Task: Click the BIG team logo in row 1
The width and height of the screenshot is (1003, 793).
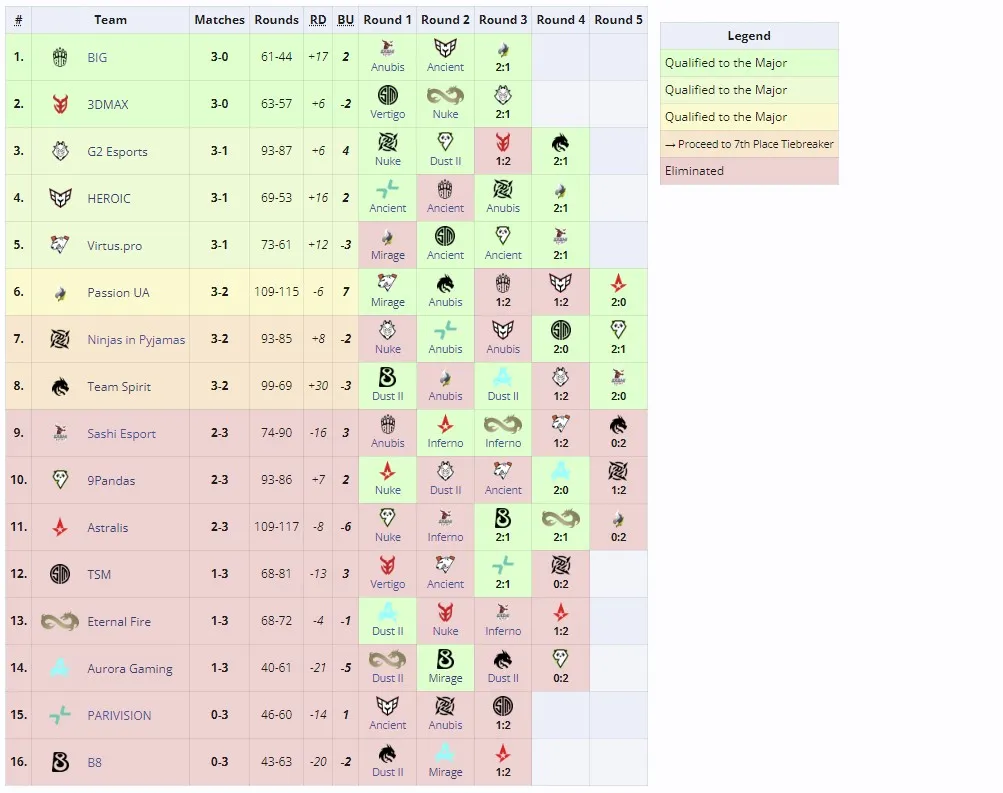Action: click(x=59, y=57)
